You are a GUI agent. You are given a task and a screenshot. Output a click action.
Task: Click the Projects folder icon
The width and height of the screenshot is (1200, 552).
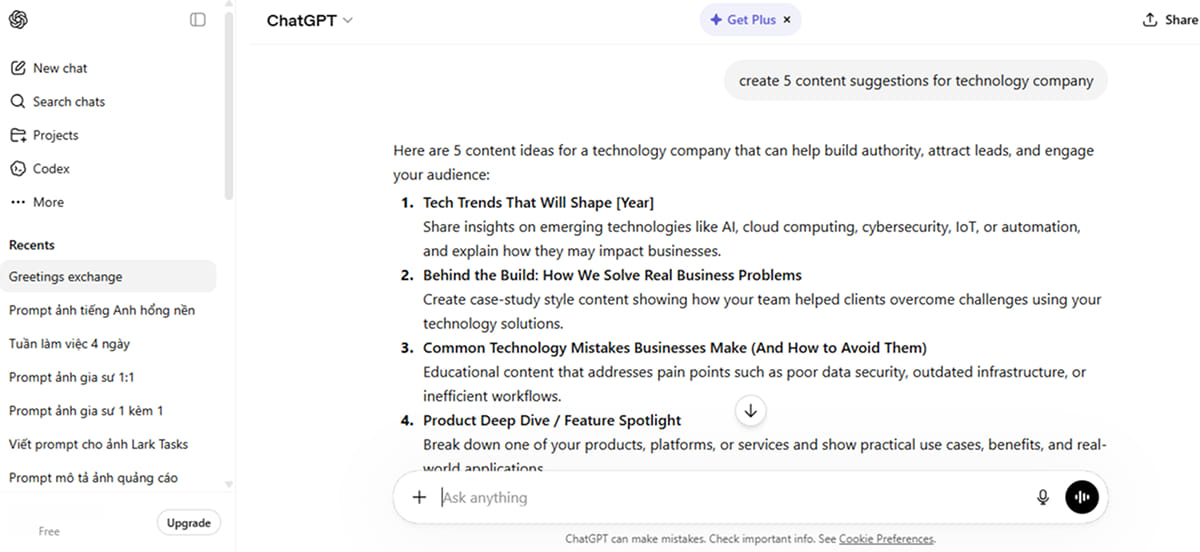click(18, 135)
